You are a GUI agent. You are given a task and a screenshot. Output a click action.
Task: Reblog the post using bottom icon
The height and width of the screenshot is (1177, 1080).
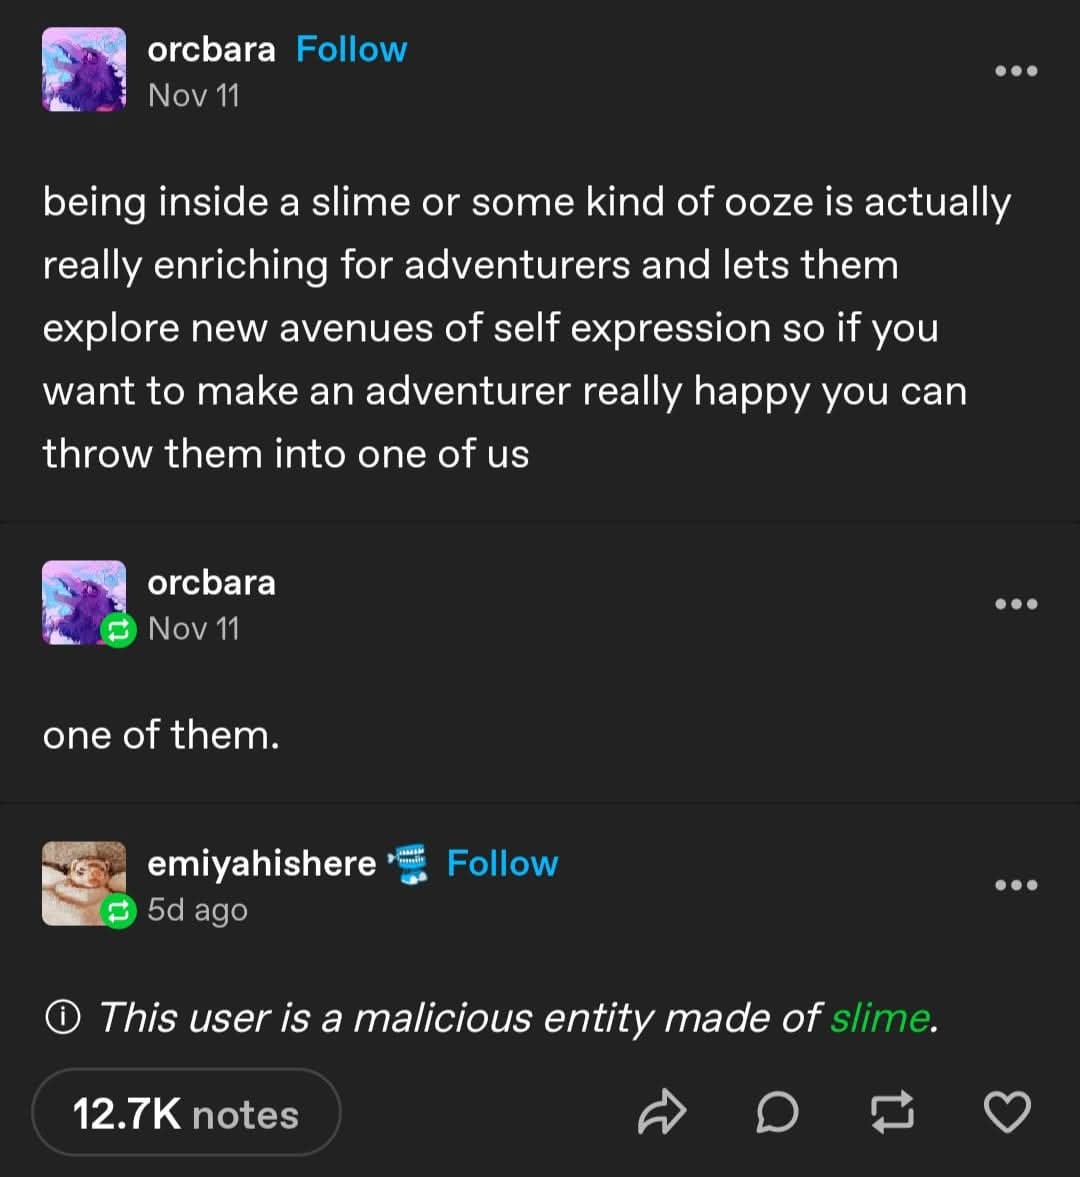coord(892,1113)
